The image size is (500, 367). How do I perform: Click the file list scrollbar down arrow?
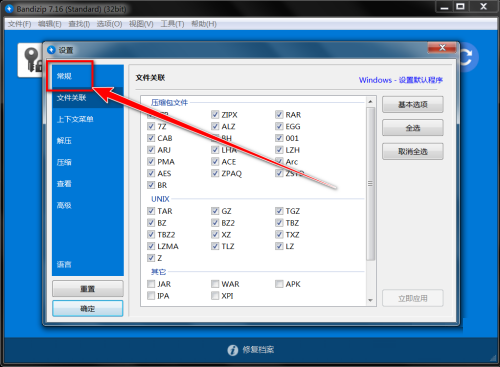click(370, 300)
